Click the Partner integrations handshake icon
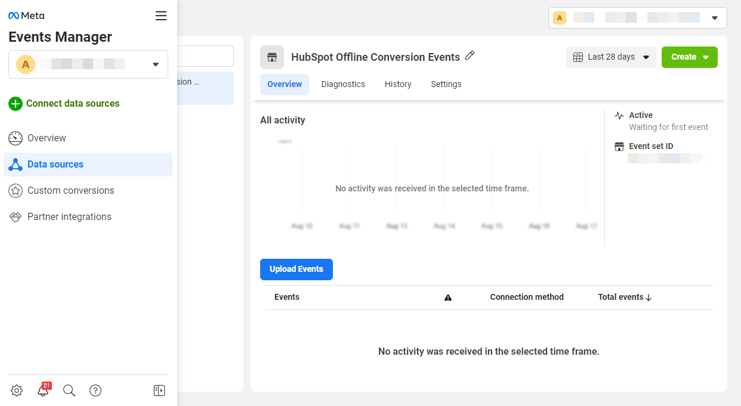This screenshot has width=741, height=406. pos(15,217)
